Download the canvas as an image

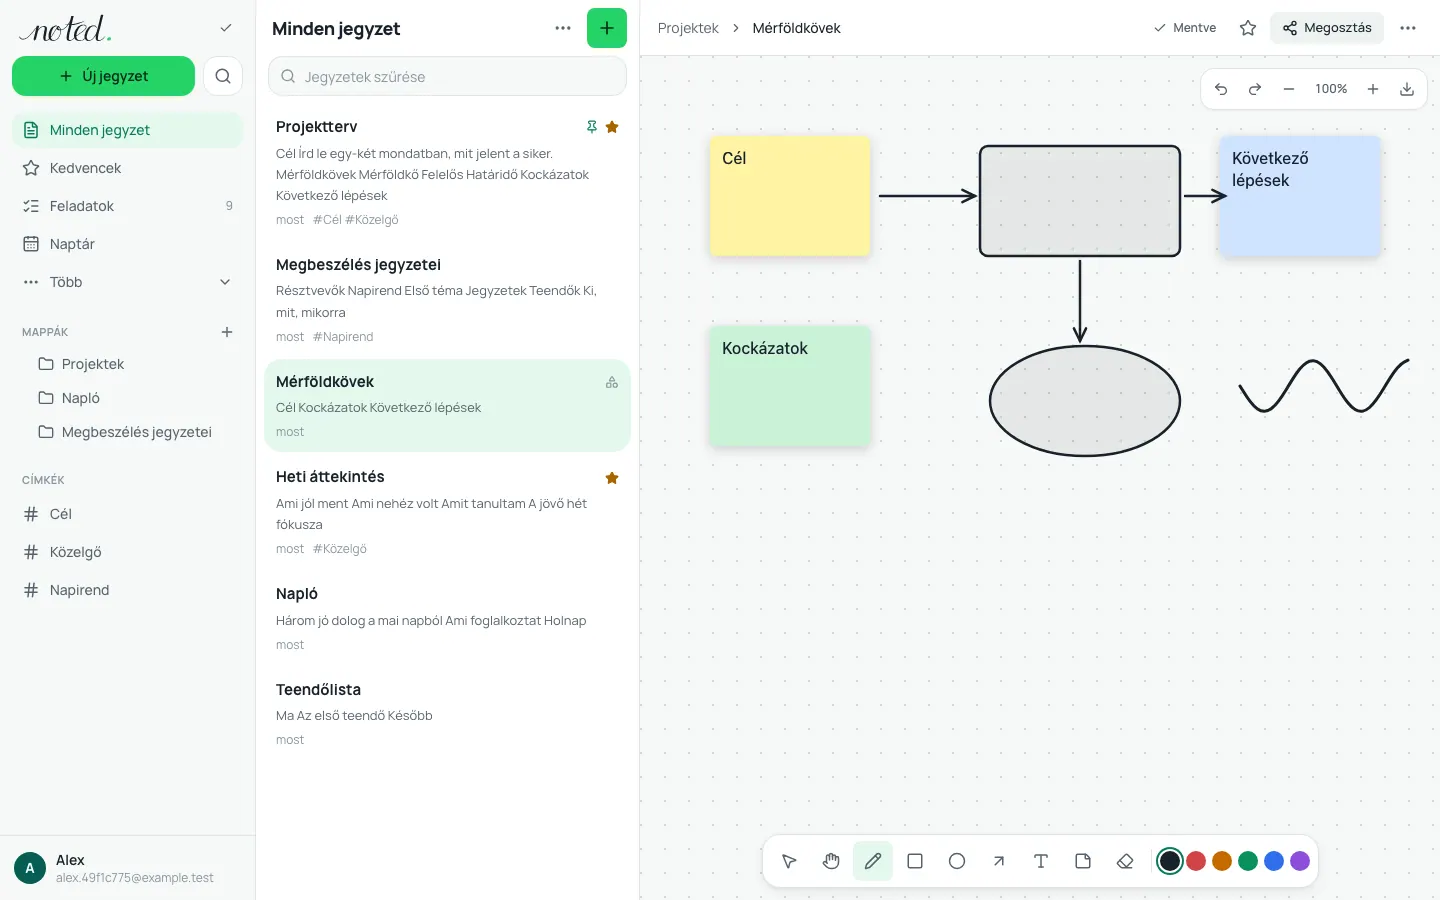pos(1407,89)
